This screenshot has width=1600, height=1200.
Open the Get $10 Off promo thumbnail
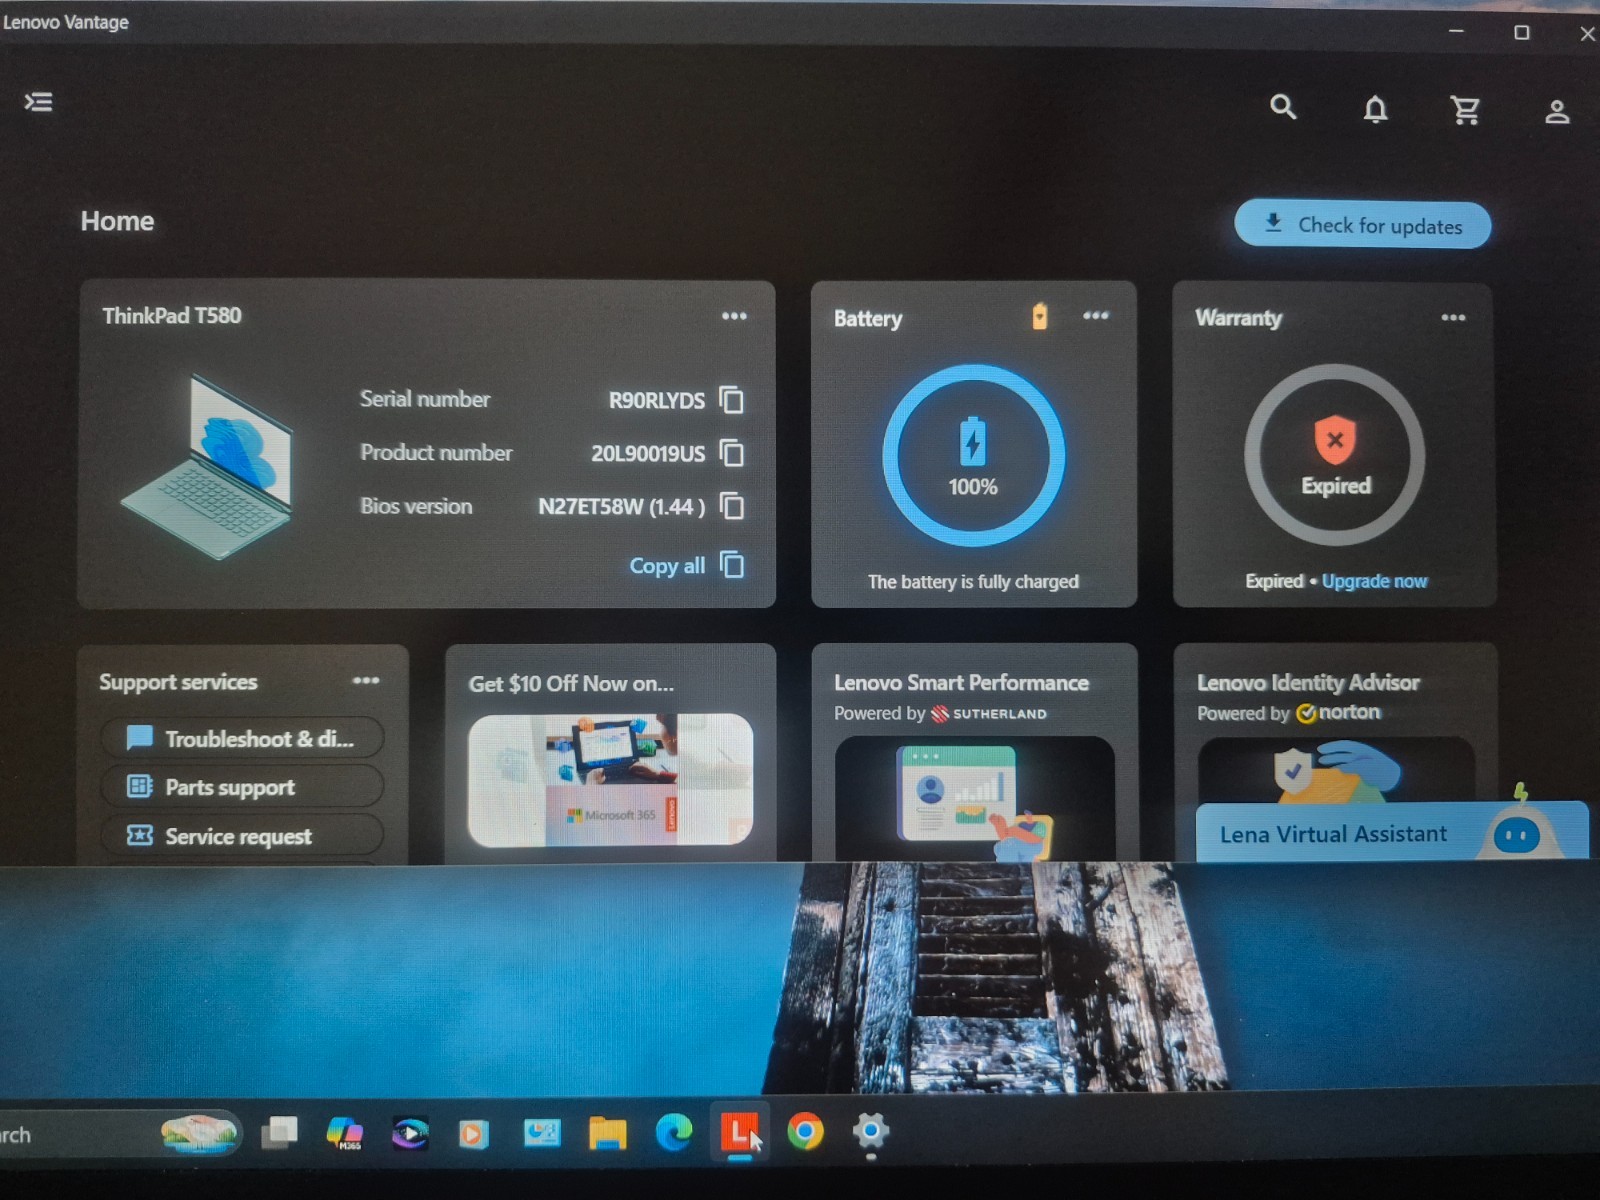pos(610,780)
